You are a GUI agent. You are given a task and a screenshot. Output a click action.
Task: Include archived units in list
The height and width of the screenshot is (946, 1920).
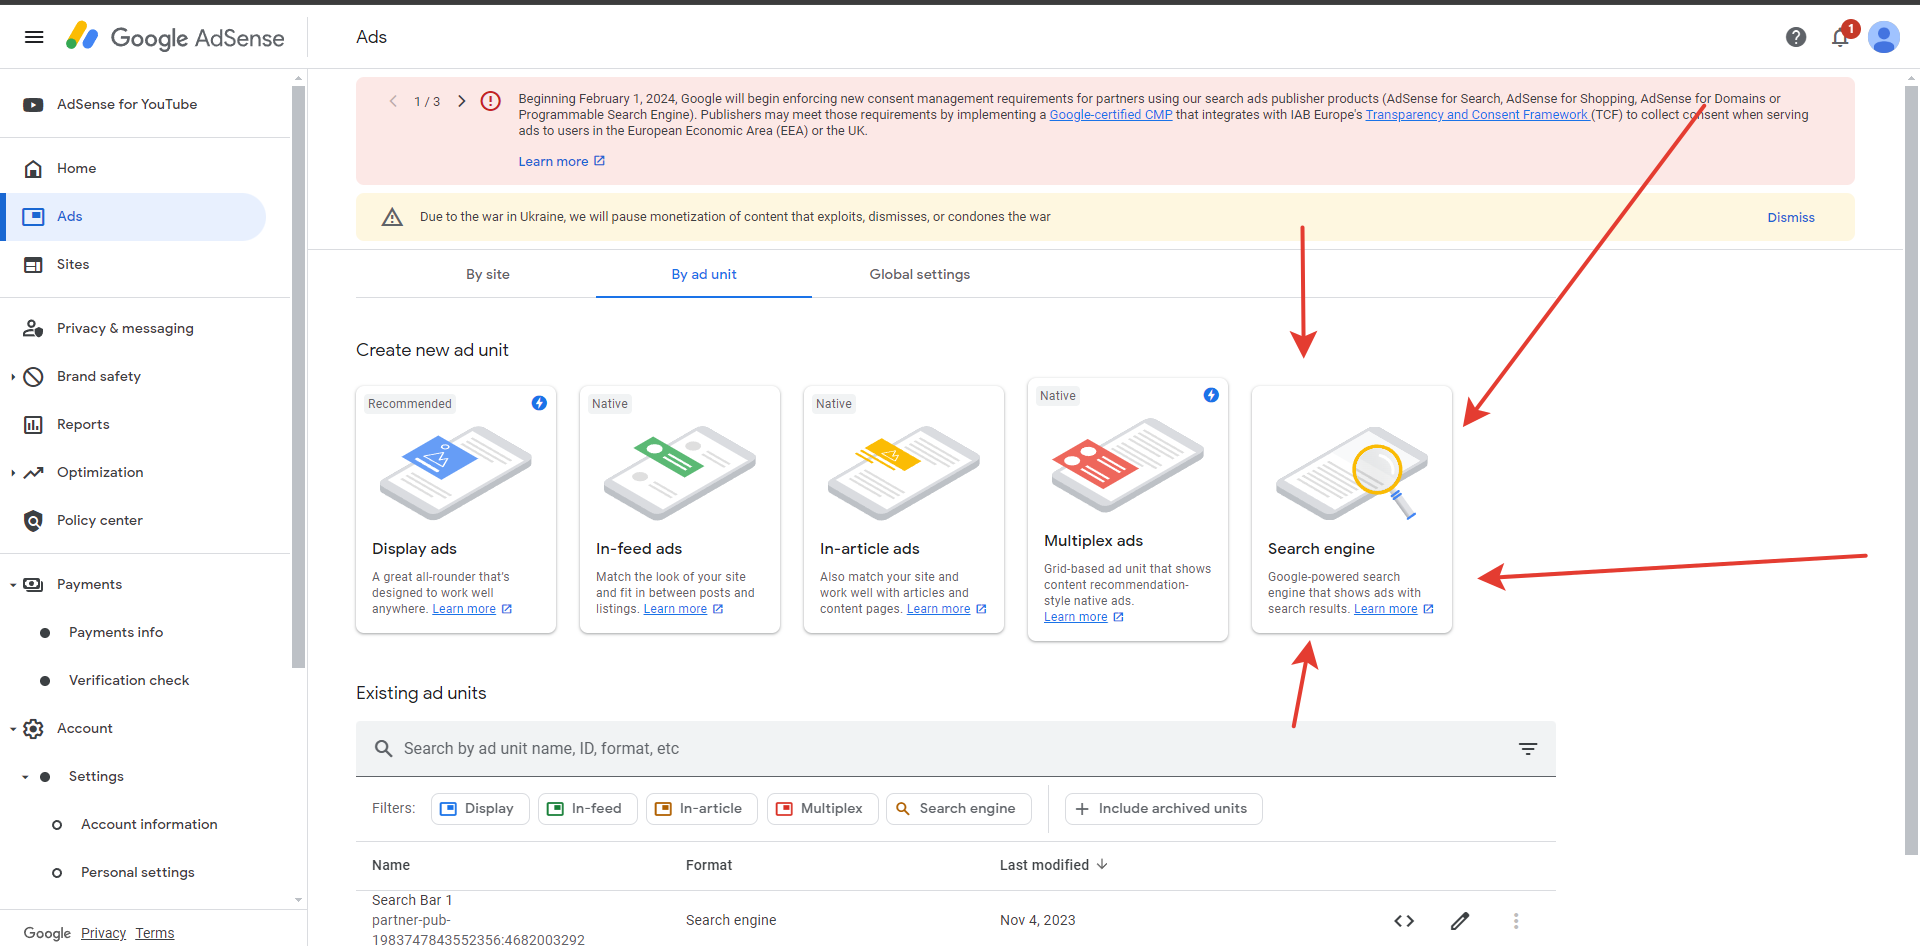tap(1164, 808)
